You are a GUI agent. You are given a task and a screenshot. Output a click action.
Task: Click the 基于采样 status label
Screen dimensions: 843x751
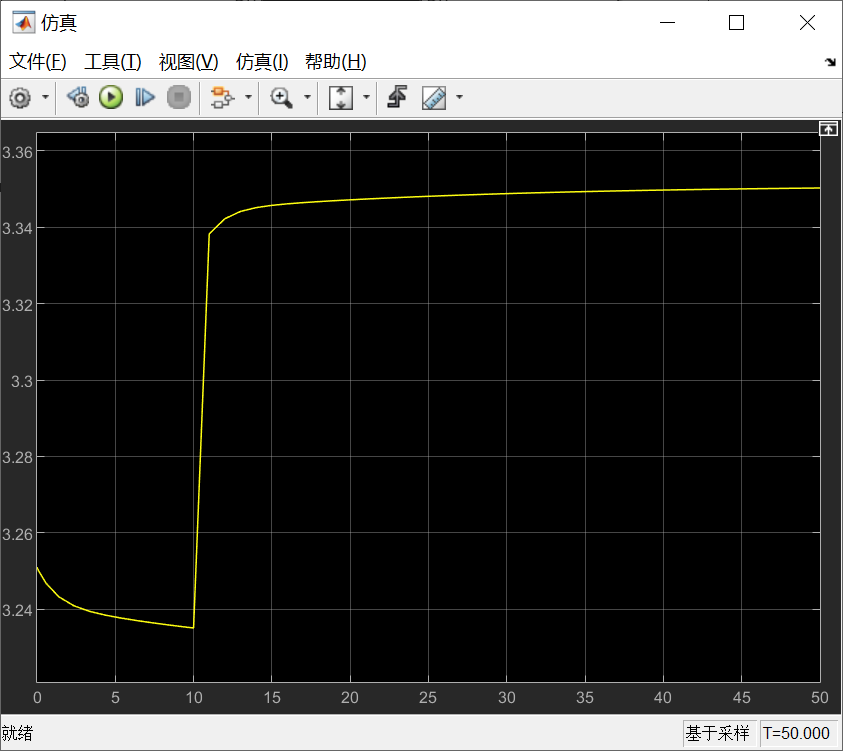(x=718, y=733)
